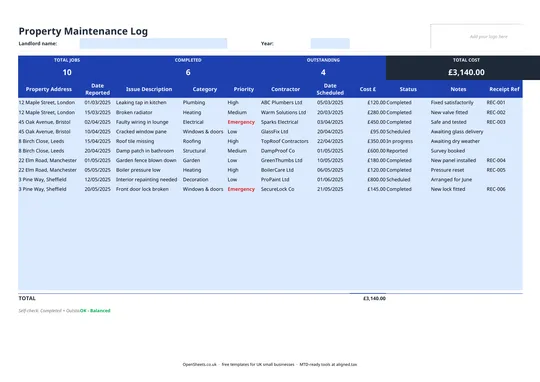Click receipt reference REC-003
540x382 pixels.
[x=496, y=122]
